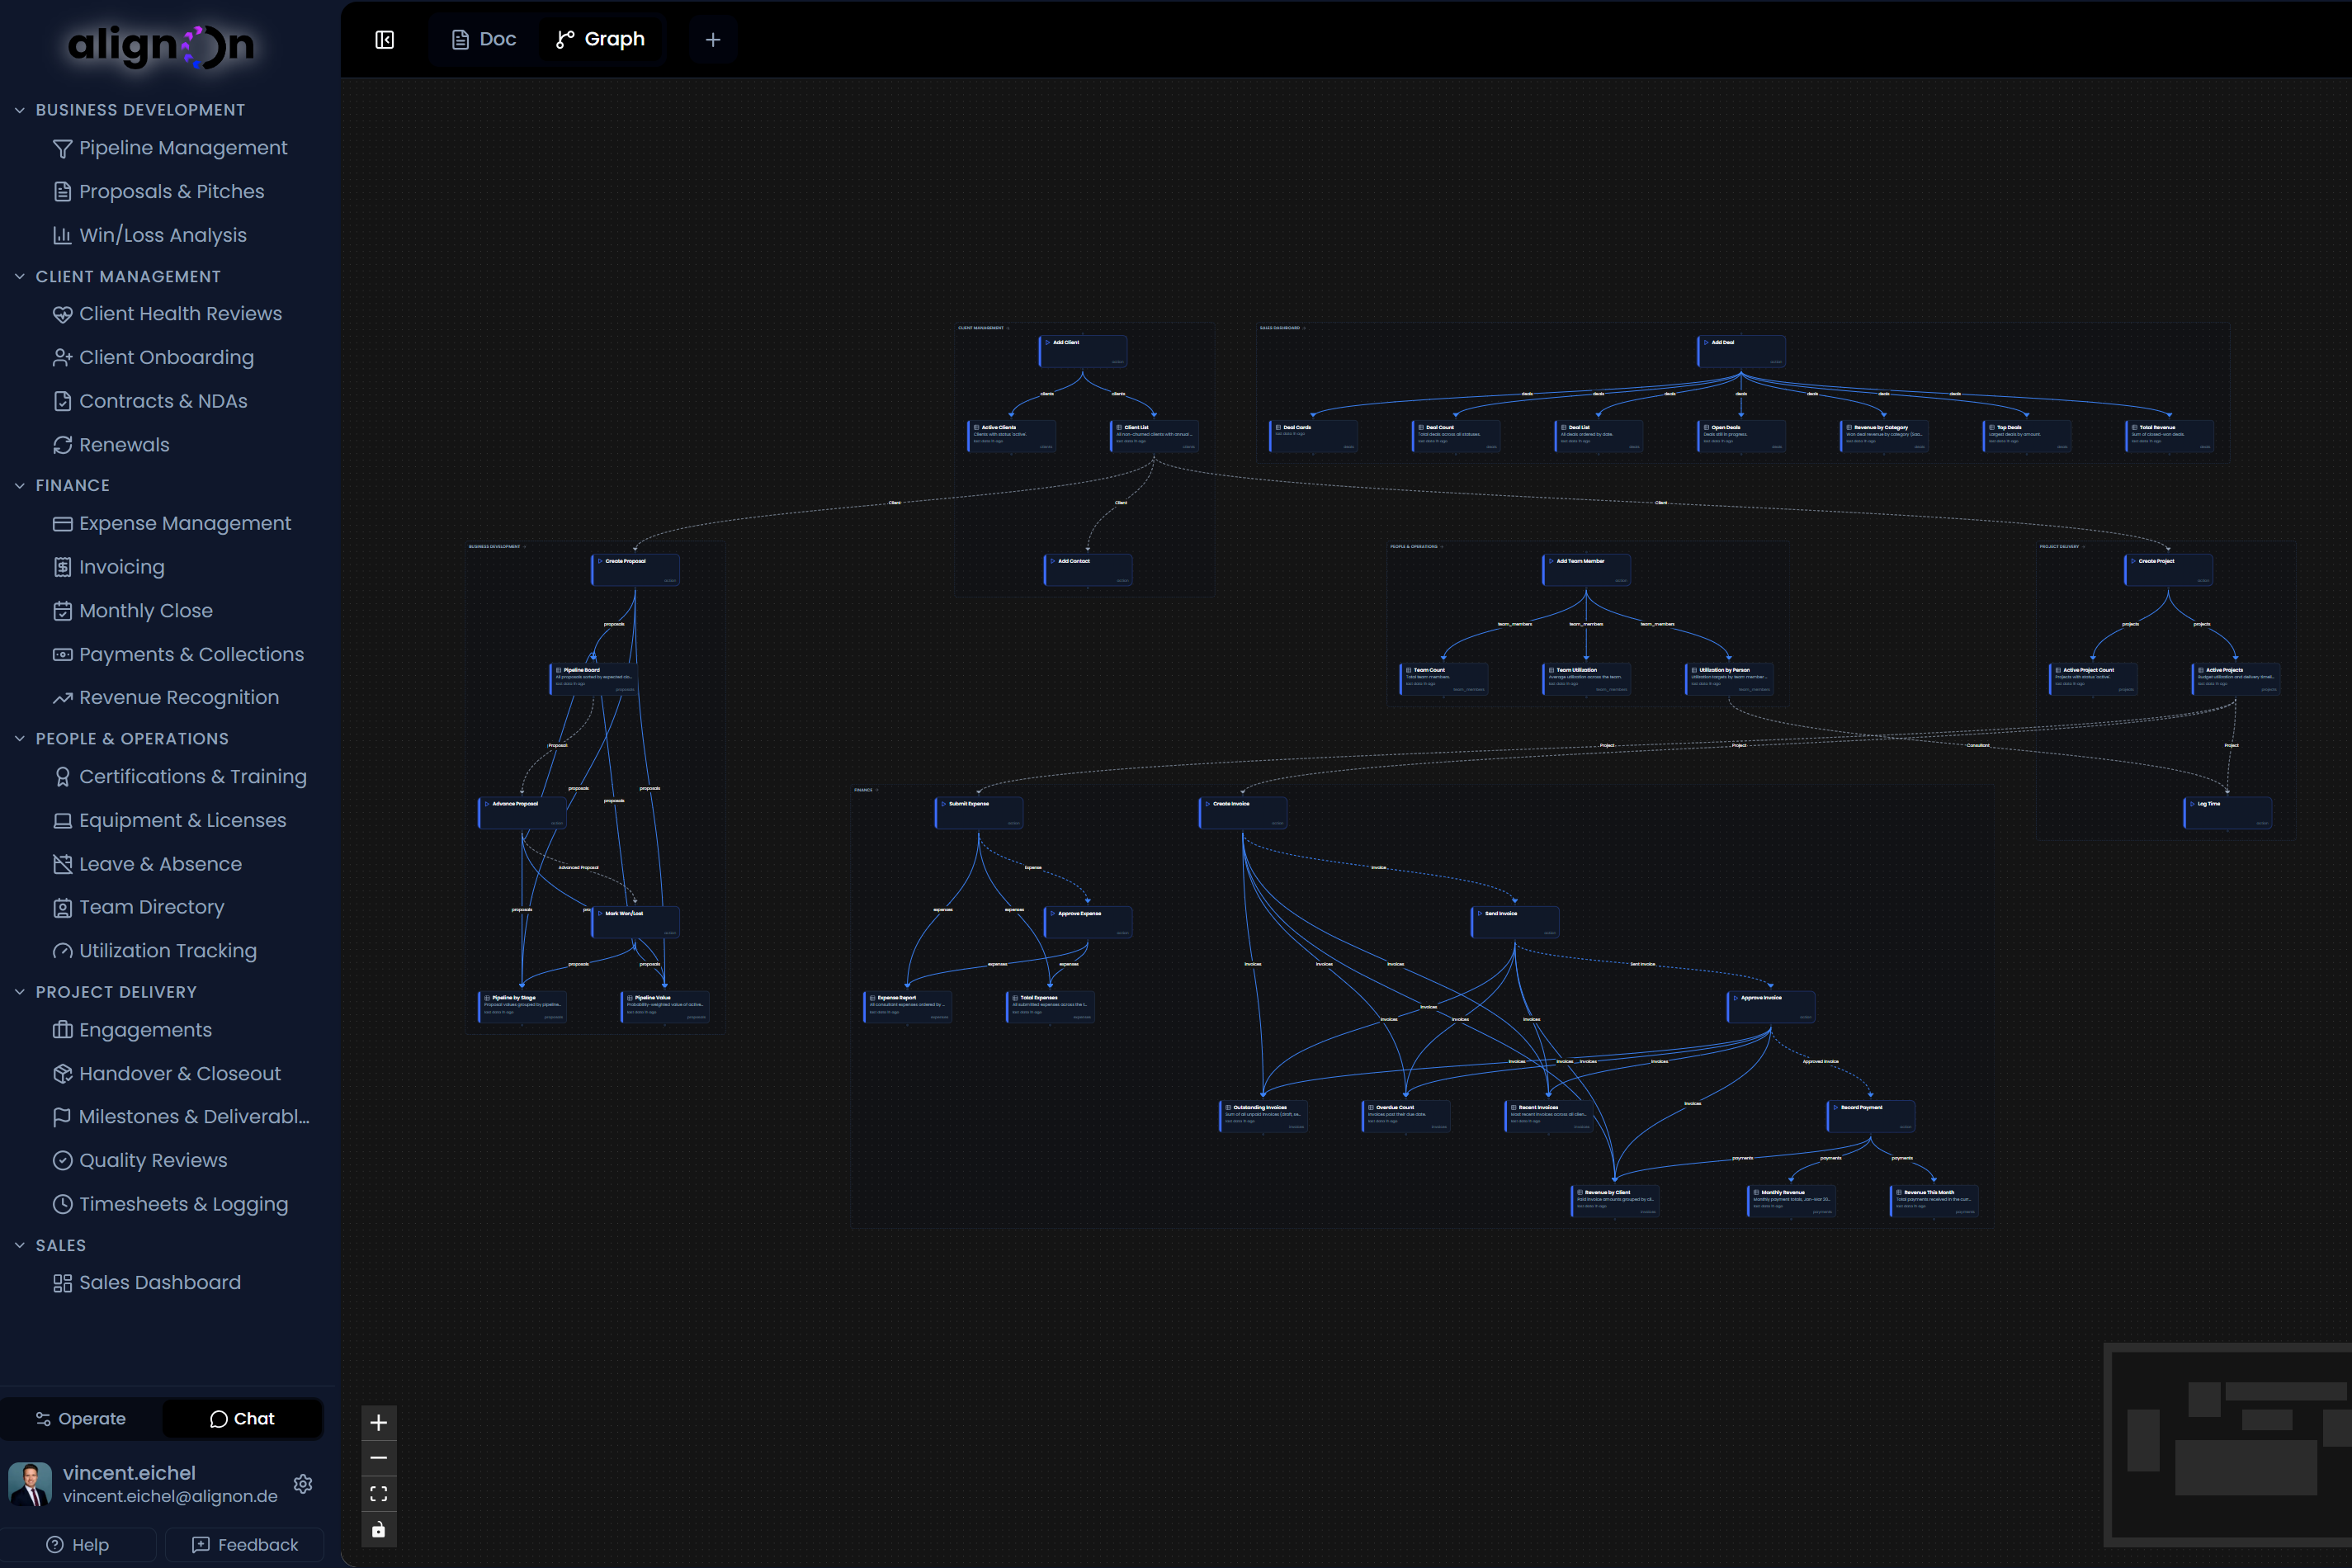The height and width of the screenshot is (1568, 2352).
Task: Open the Feedback form
Action: click(x=244, y=1544)
